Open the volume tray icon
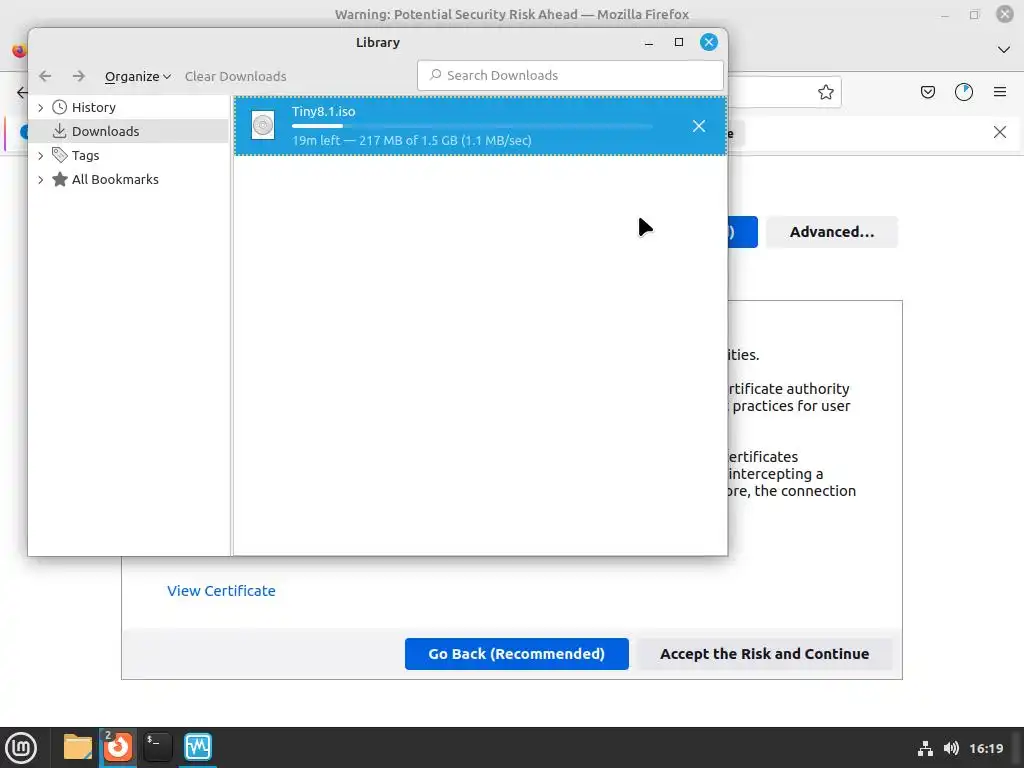1024x768 pixels. click(x=951, y=748)
